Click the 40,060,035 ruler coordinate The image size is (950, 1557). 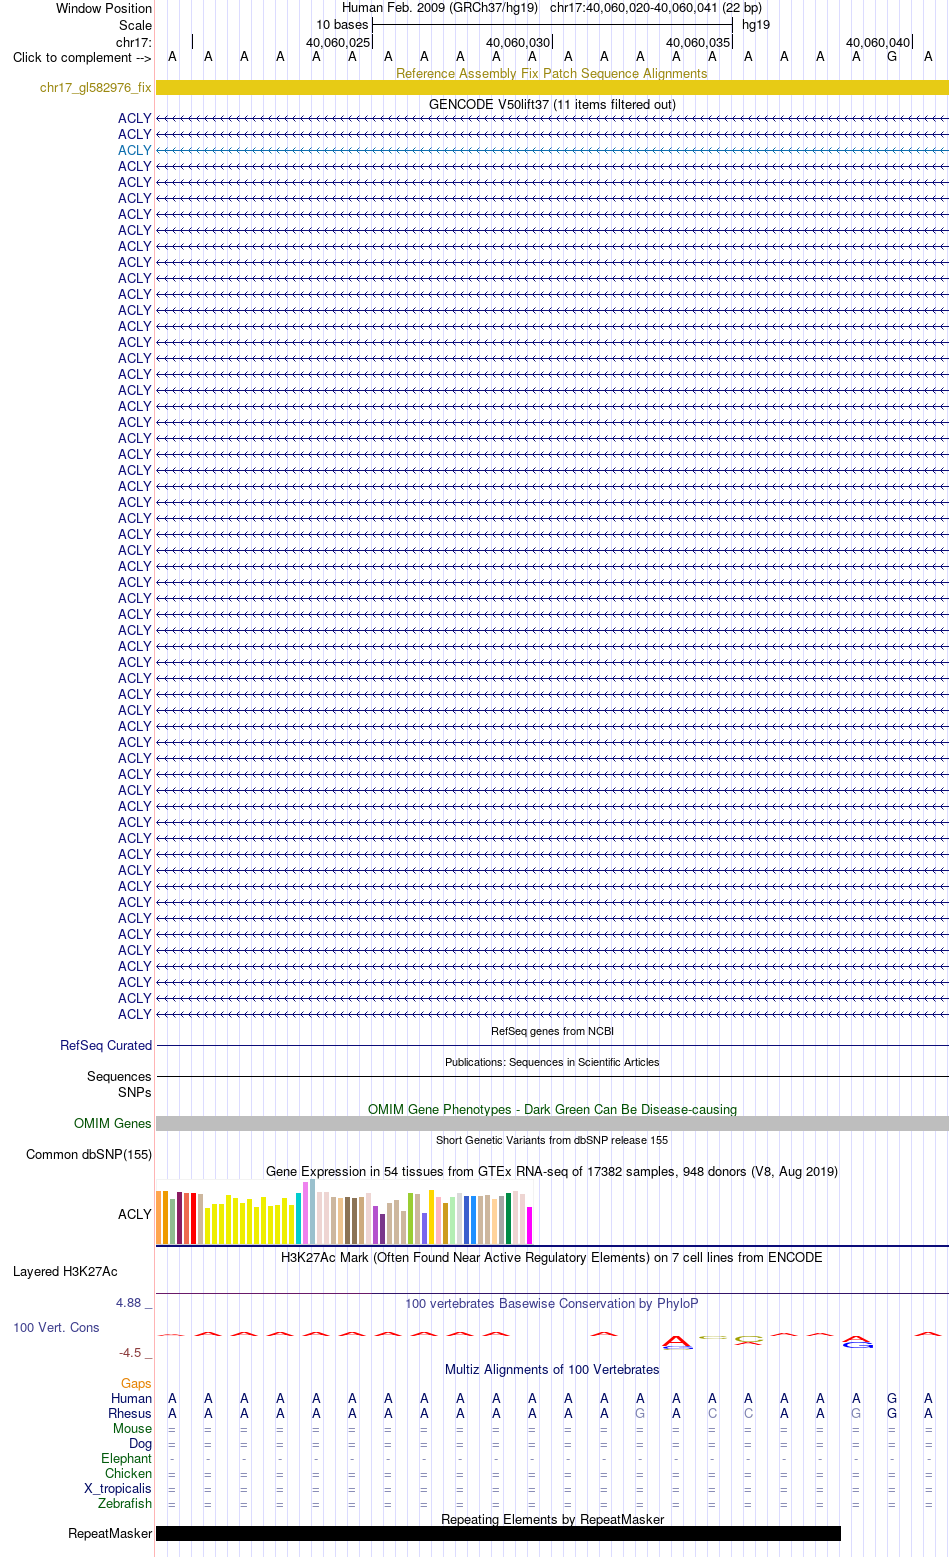pos(698,42)
